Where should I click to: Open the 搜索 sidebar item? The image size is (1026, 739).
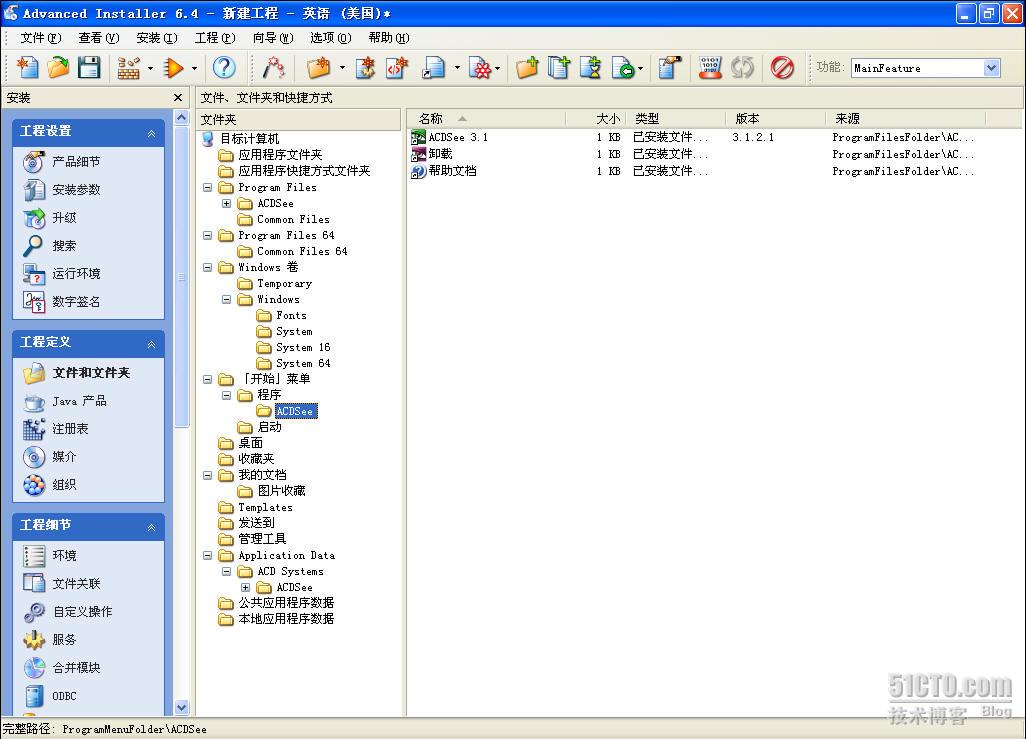[x=50, y=246]
